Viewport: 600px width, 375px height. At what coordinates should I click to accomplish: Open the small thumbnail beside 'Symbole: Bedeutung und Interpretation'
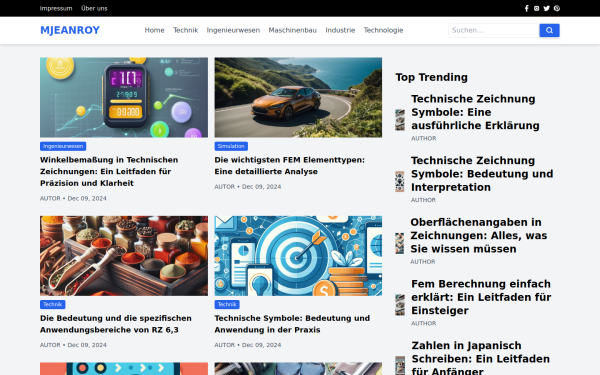click(400, 181)
